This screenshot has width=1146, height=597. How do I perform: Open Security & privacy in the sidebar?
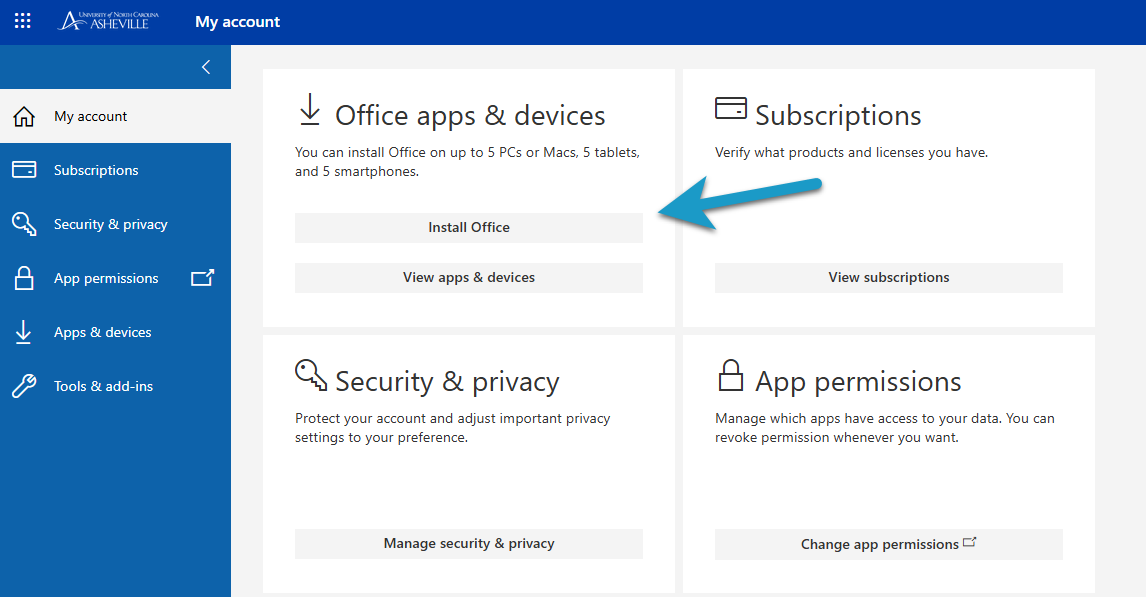point(115,224)
